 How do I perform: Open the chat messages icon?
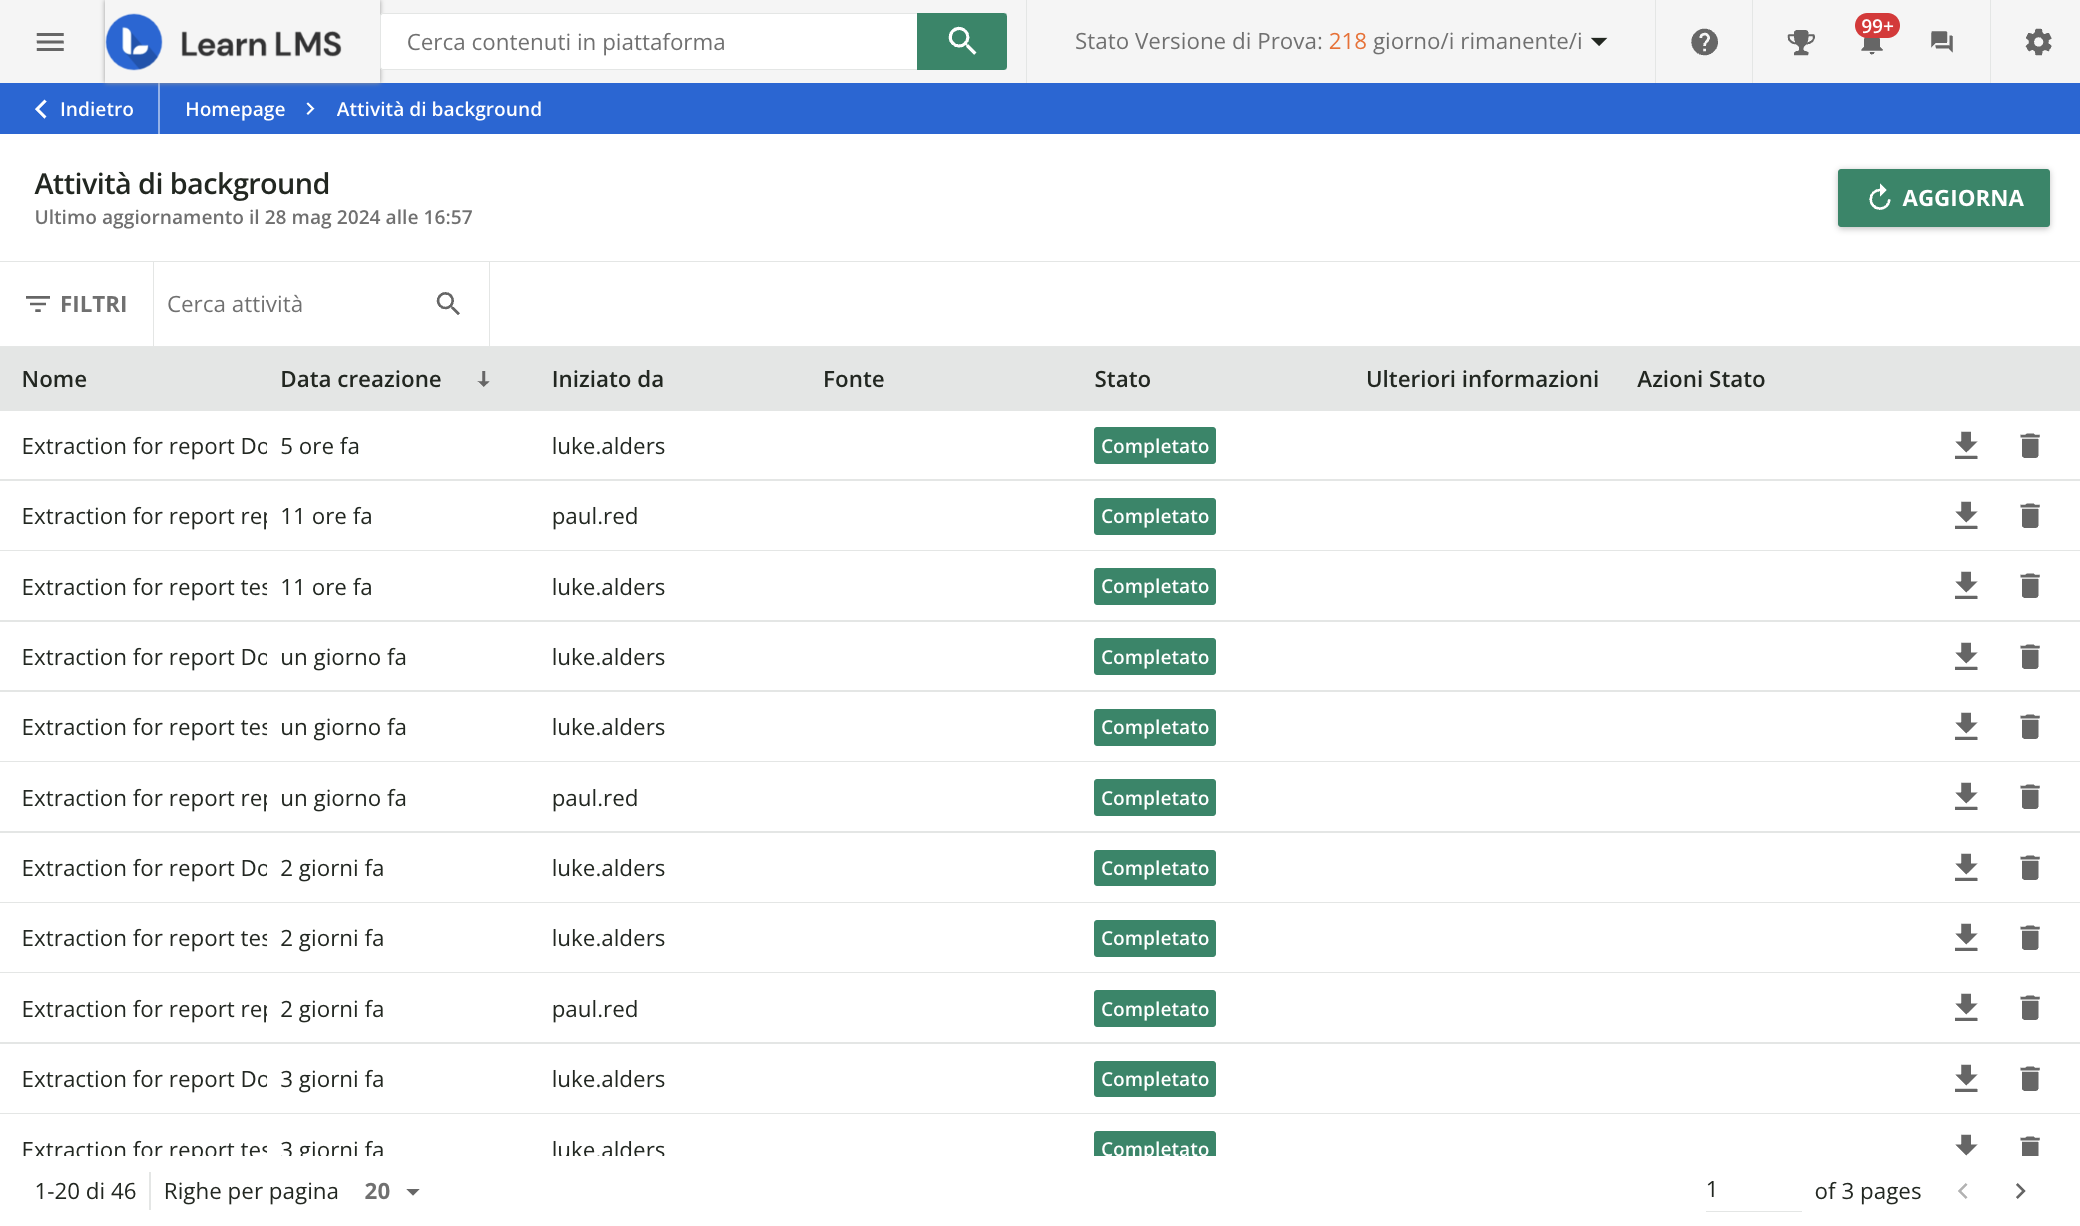click(x=1942, y=42)
